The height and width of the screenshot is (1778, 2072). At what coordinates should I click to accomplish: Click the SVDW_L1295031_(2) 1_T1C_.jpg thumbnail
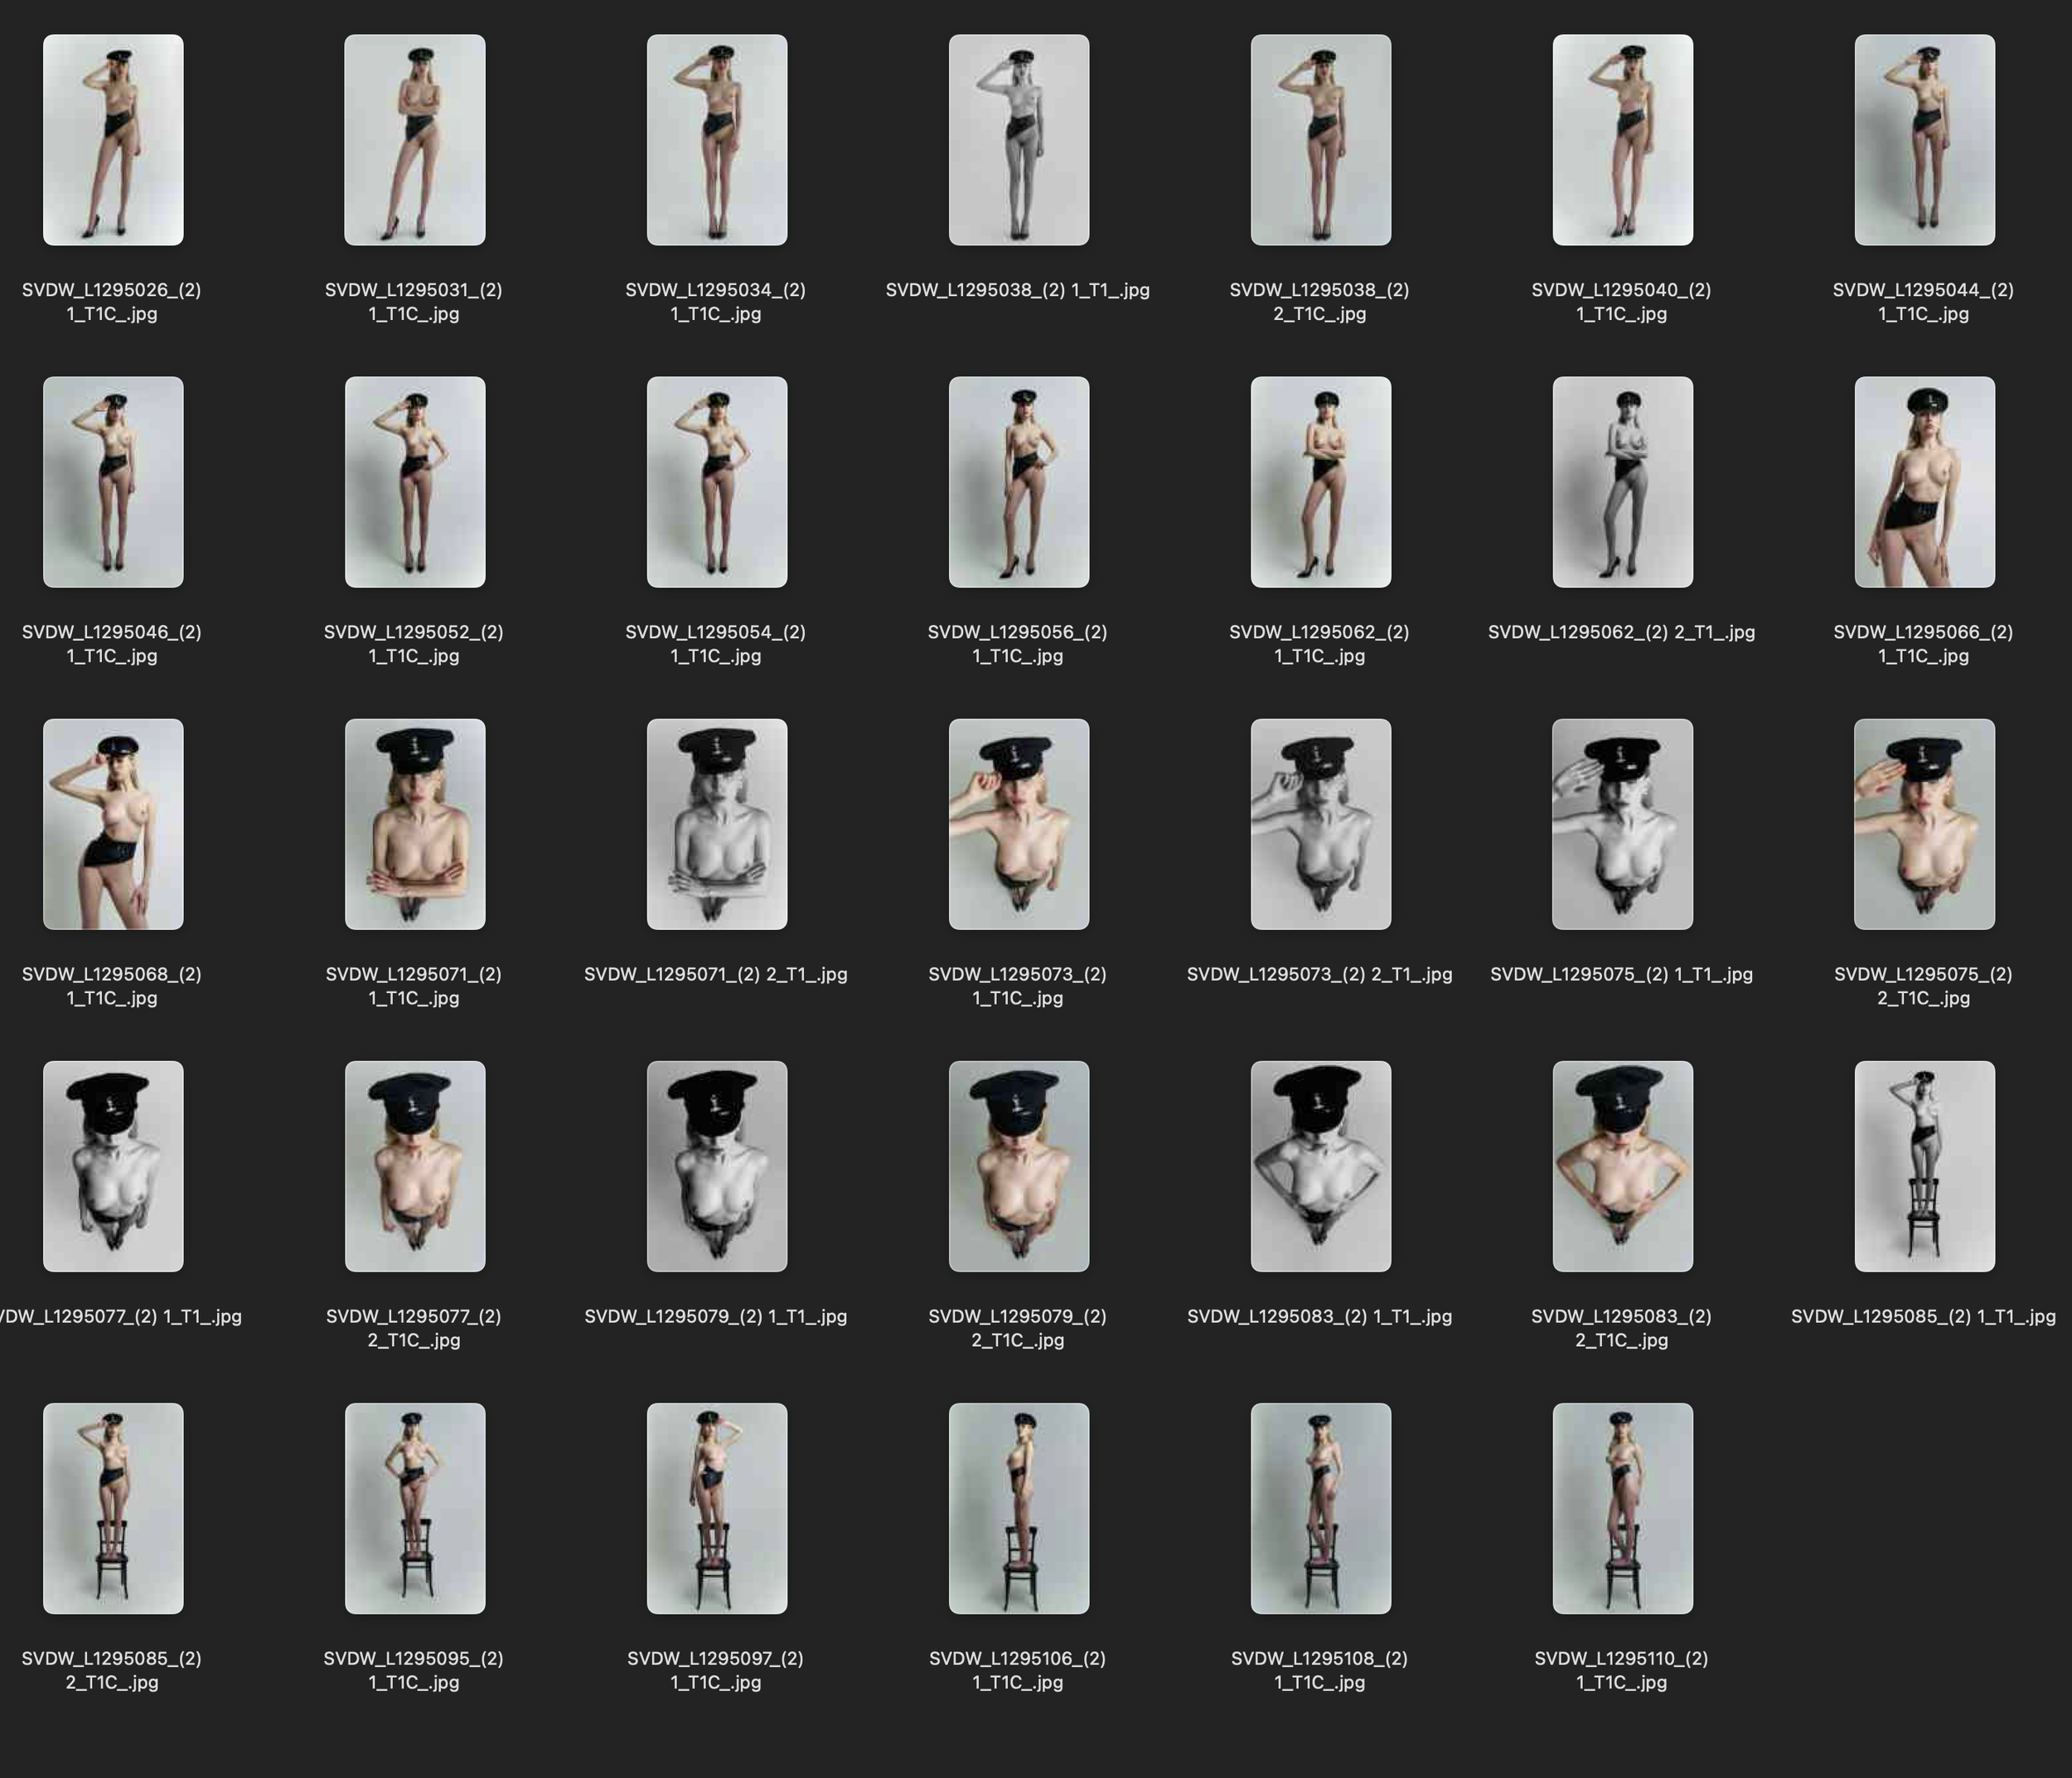(x=415, y=140)
